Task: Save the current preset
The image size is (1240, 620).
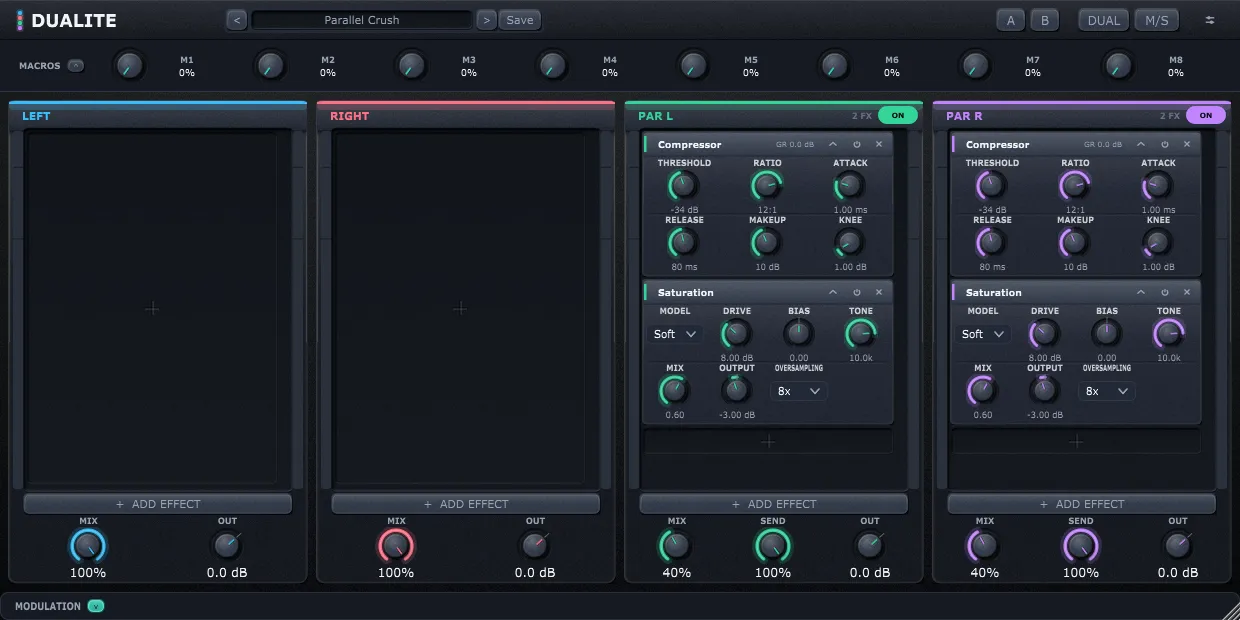Action: point(520,20)
